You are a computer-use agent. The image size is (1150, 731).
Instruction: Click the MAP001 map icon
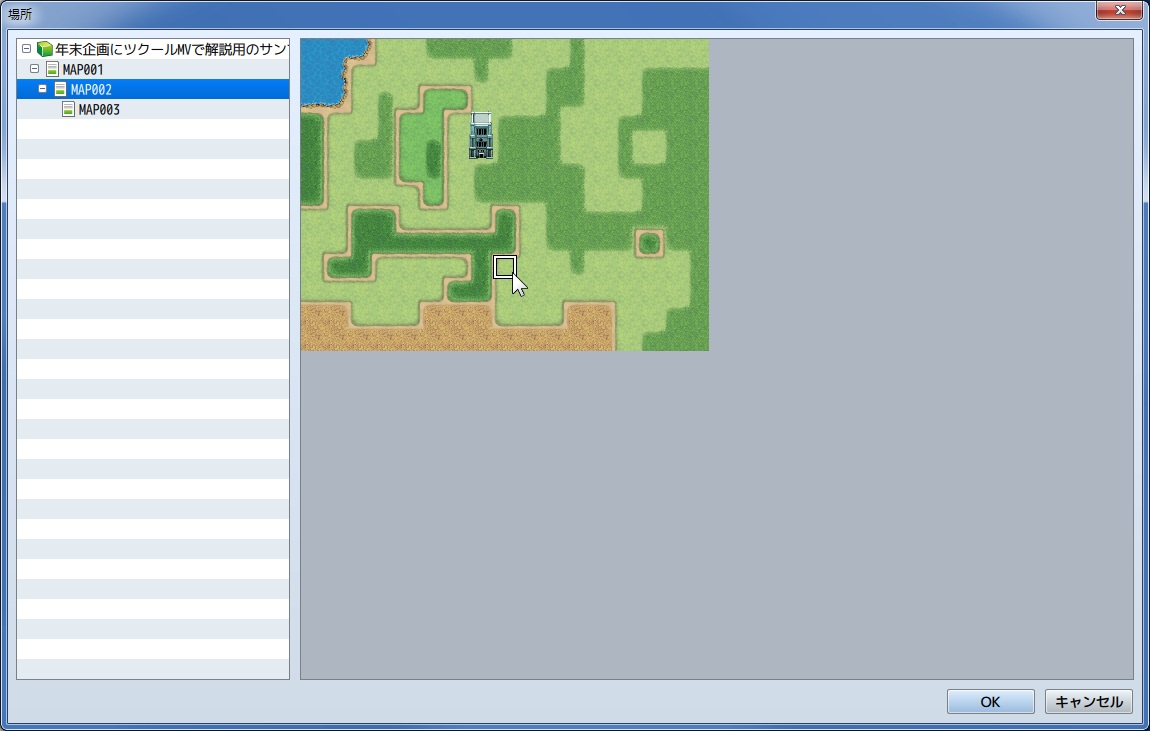click(x=52, y=69)
